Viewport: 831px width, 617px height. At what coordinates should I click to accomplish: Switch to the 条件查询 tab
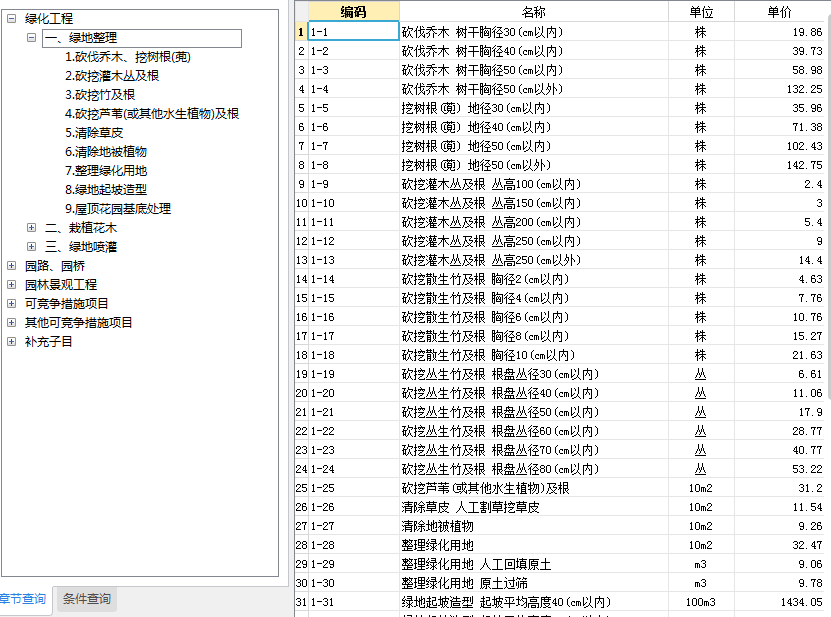tap(86, 599)
